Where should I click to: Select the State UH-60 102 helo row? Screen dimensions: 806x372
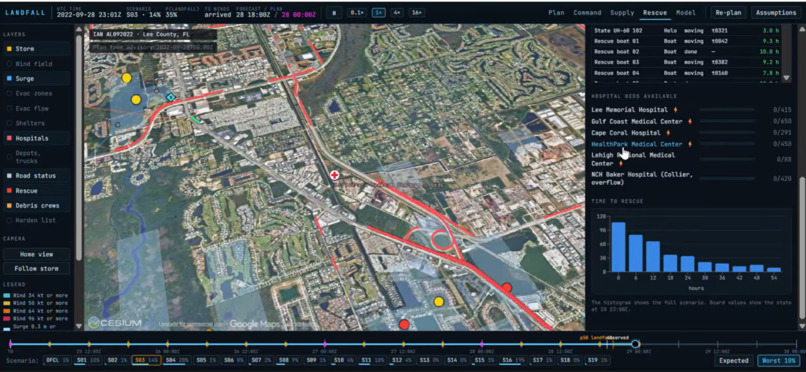(686, 30)
